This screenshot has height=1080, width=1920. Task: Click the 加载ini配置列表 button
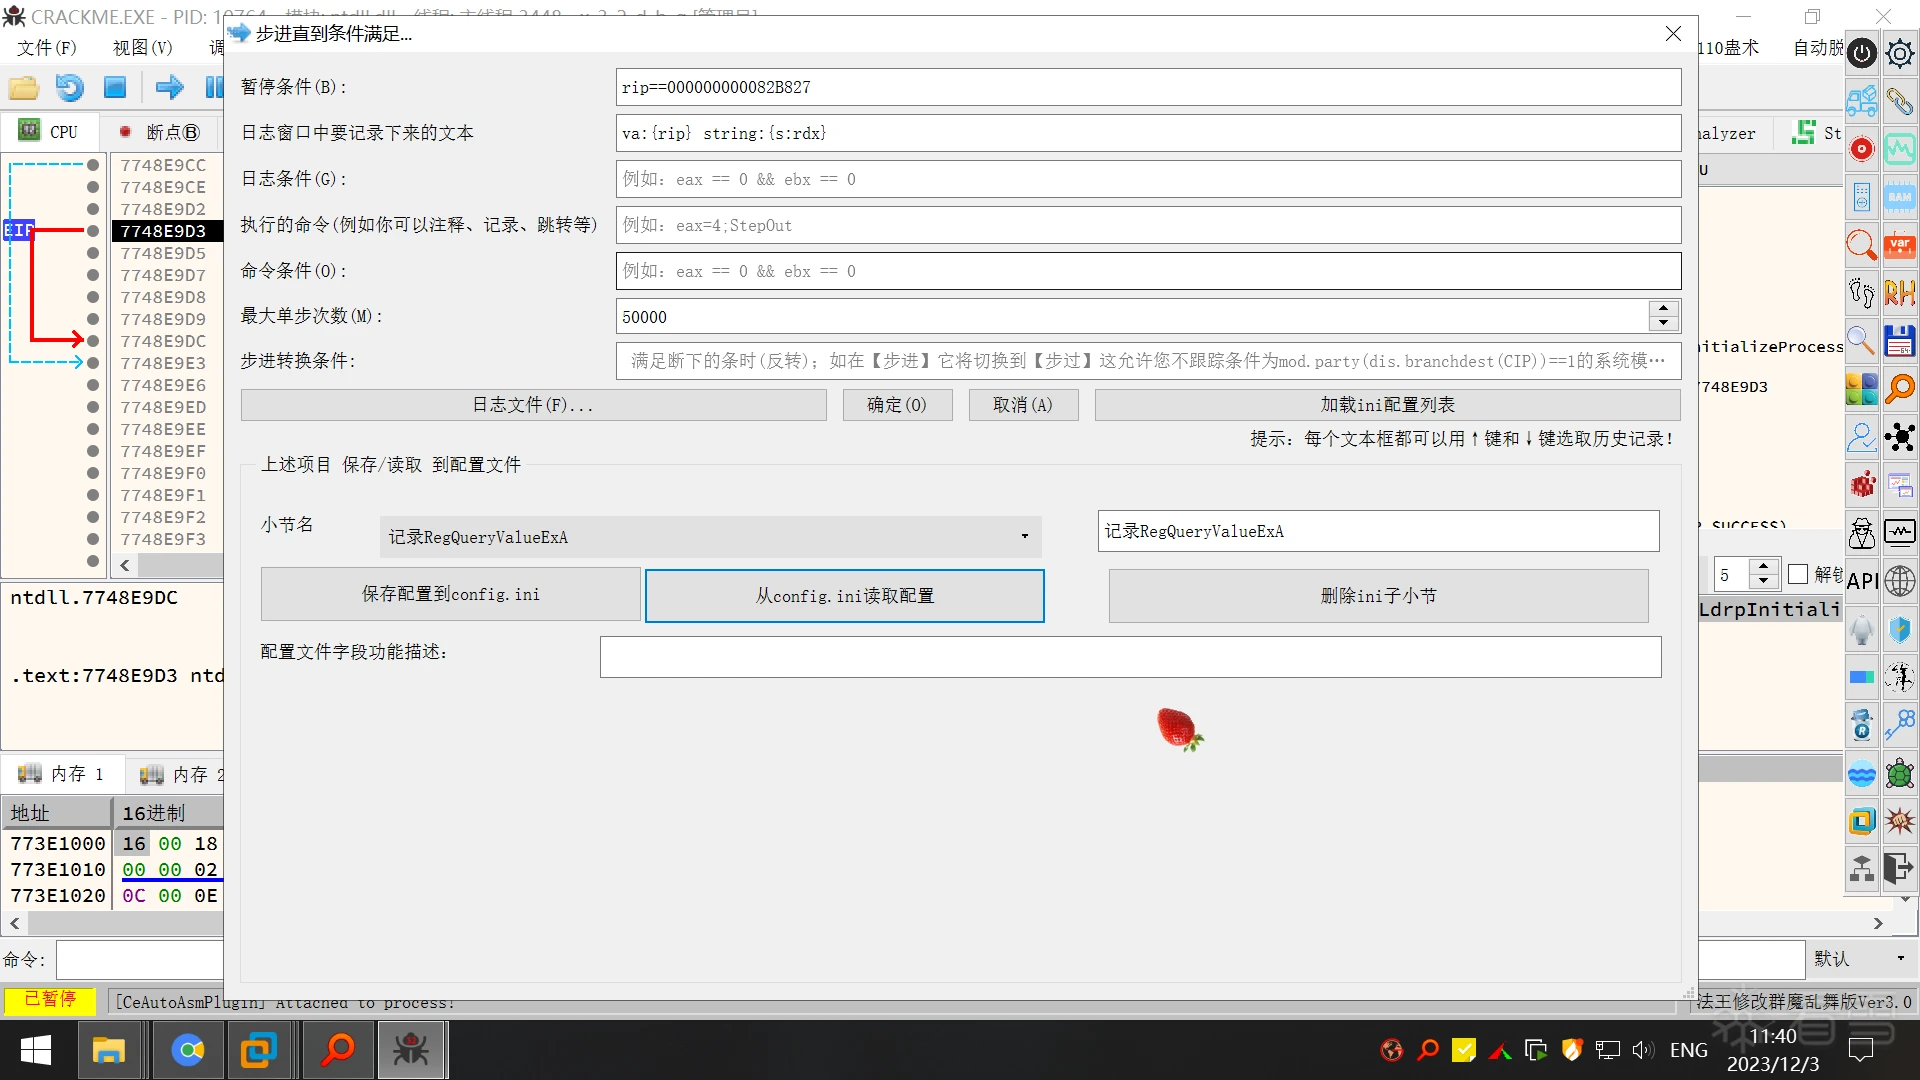[x=1387, y=405]
